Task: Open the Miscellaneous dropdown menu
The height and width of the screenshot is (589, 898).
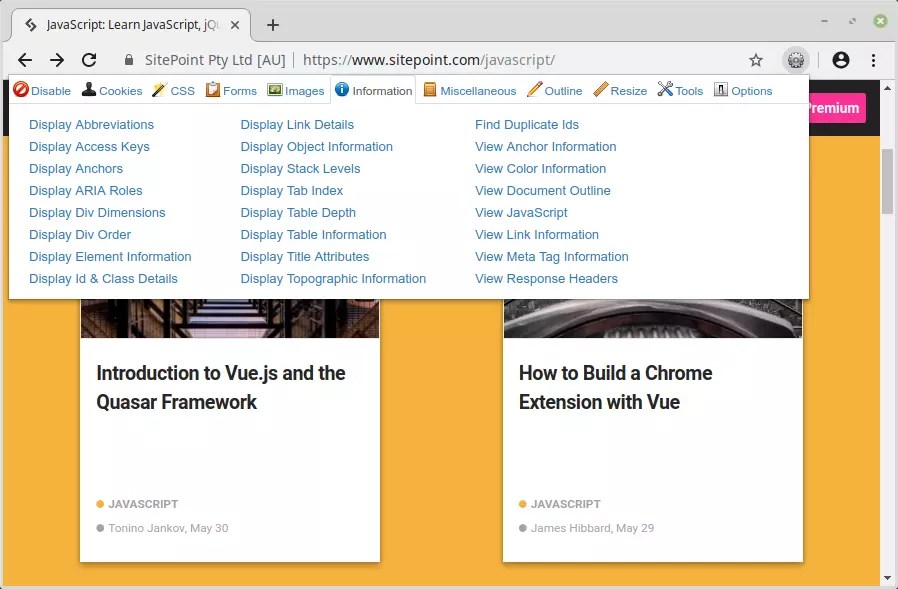Action: tap(470, 90)
